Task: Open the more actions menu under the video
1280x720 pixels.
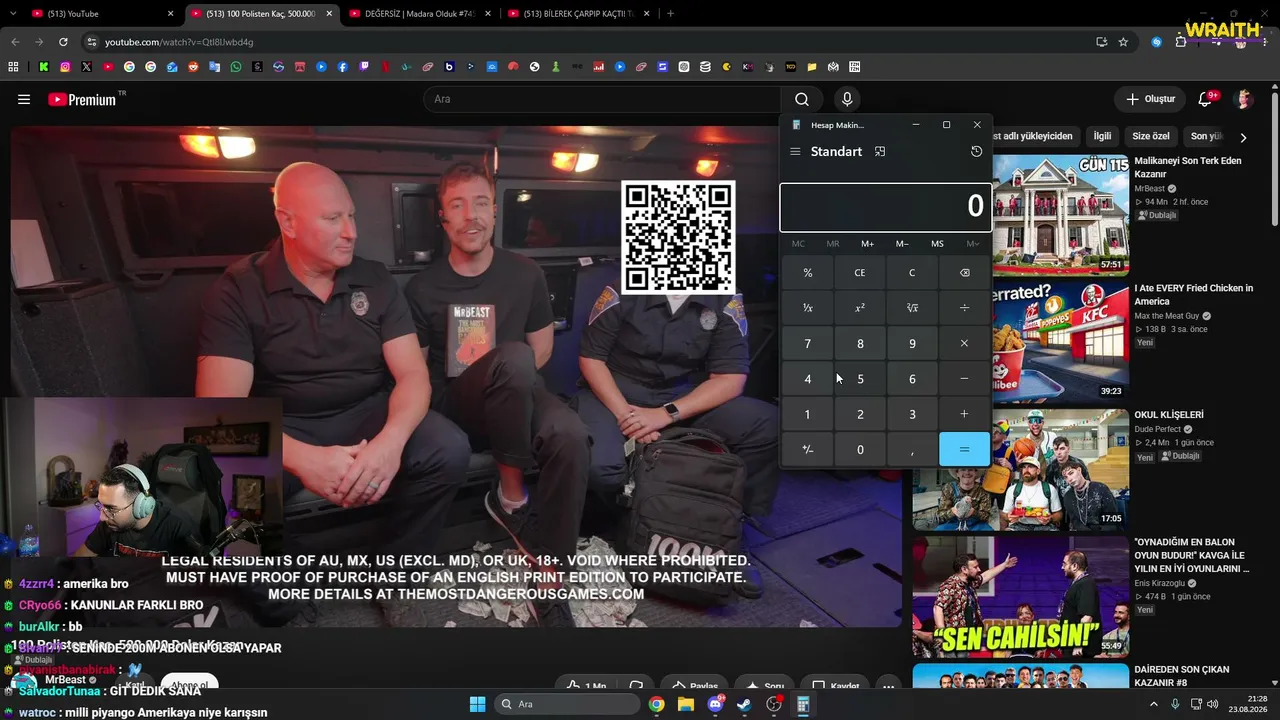Action: coord(888,686)
